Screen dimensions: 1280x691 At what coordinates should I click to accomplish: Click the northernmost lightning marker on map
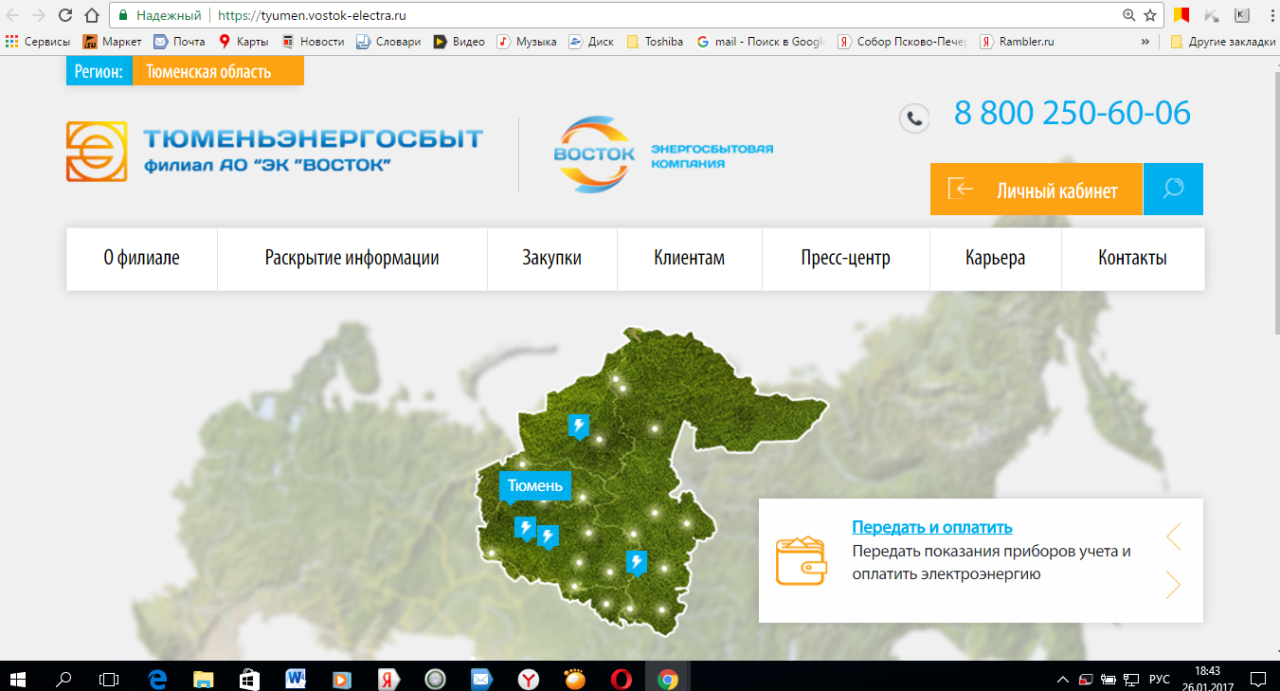[x=578, y=425]
